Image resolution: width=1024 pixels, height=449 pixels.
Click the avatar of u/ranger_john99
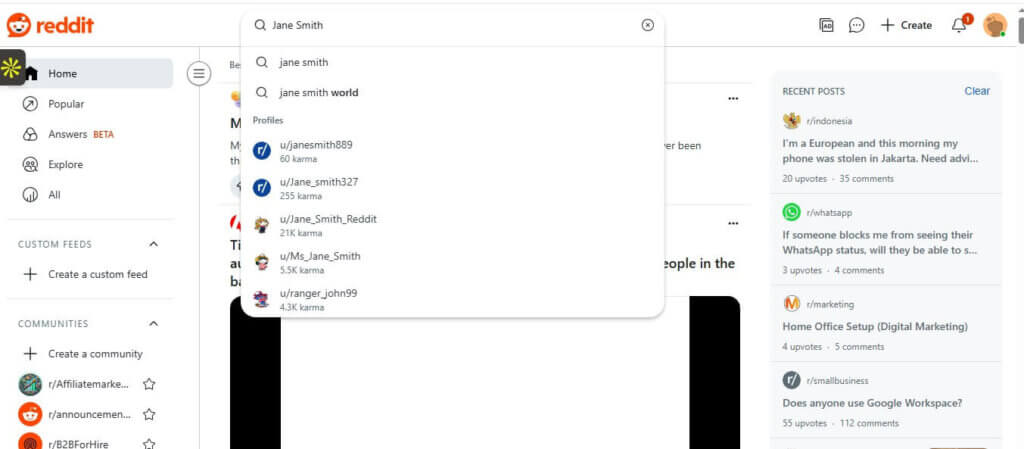262,300
